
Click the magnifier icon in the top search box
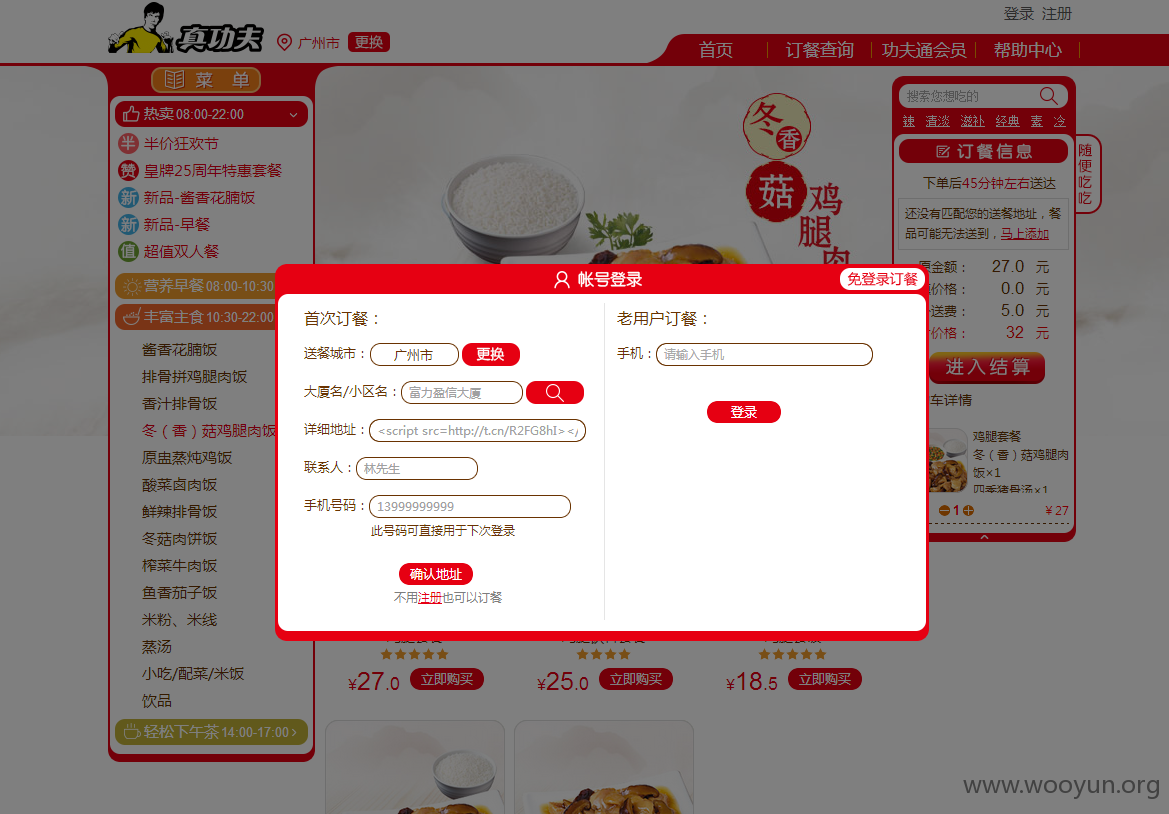(1048, 96)
